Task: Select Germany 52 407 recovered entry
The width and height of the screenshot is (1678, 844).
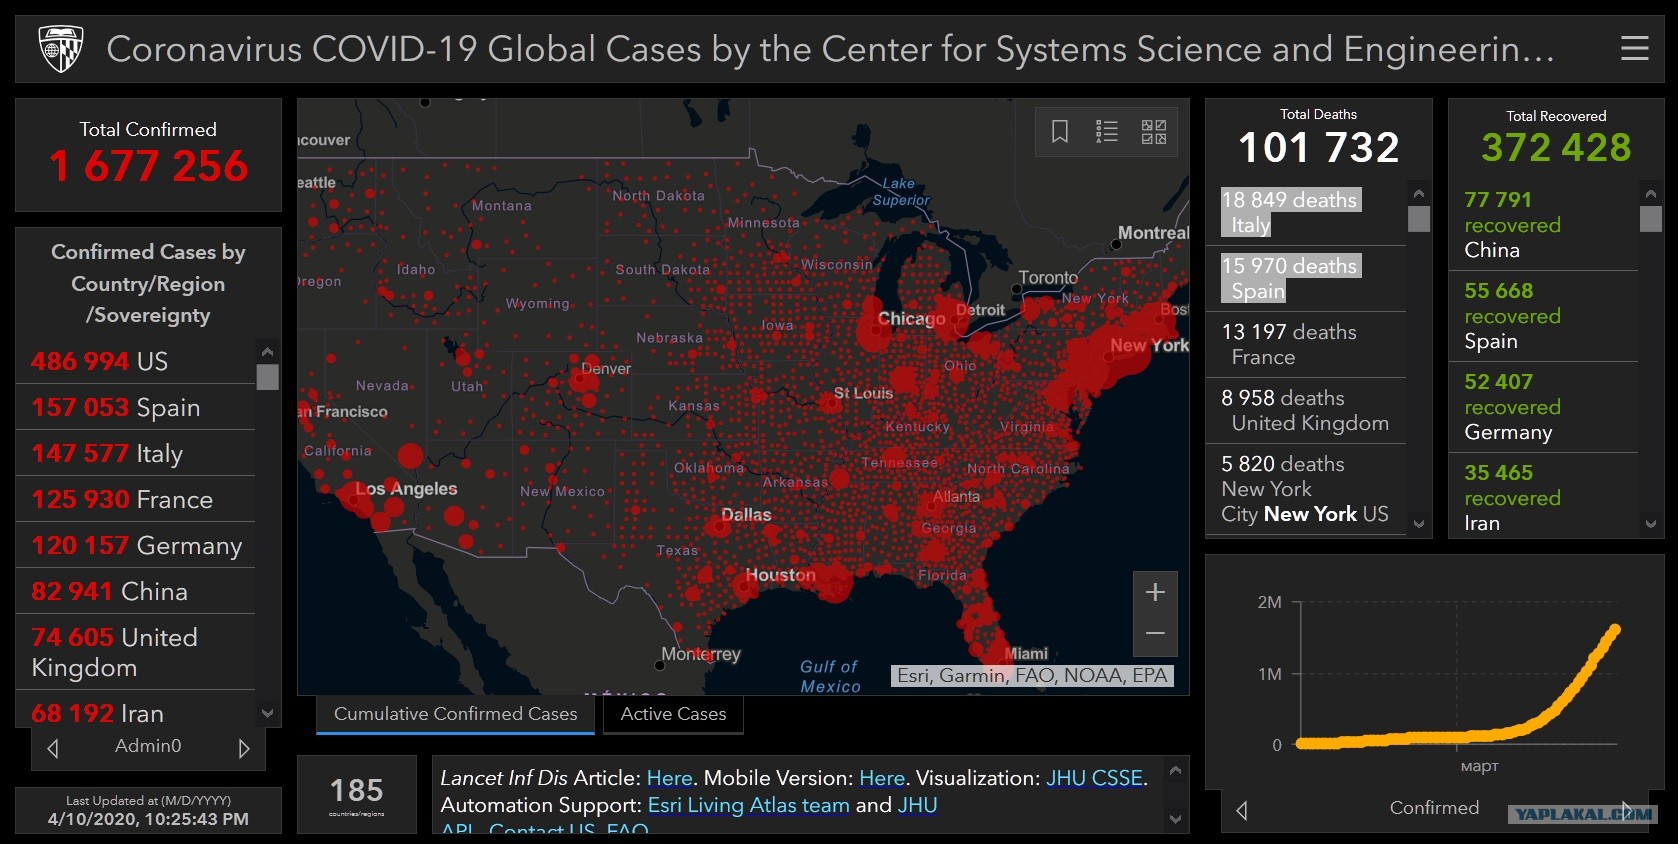Action: point(1543,407)
